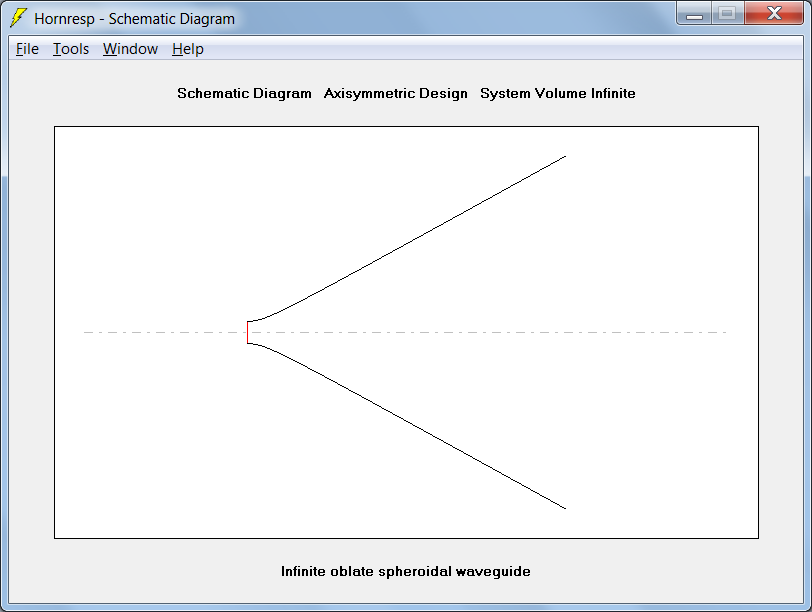
Task: Click the disabled maximize button
Action: click(x=728, y=13)
